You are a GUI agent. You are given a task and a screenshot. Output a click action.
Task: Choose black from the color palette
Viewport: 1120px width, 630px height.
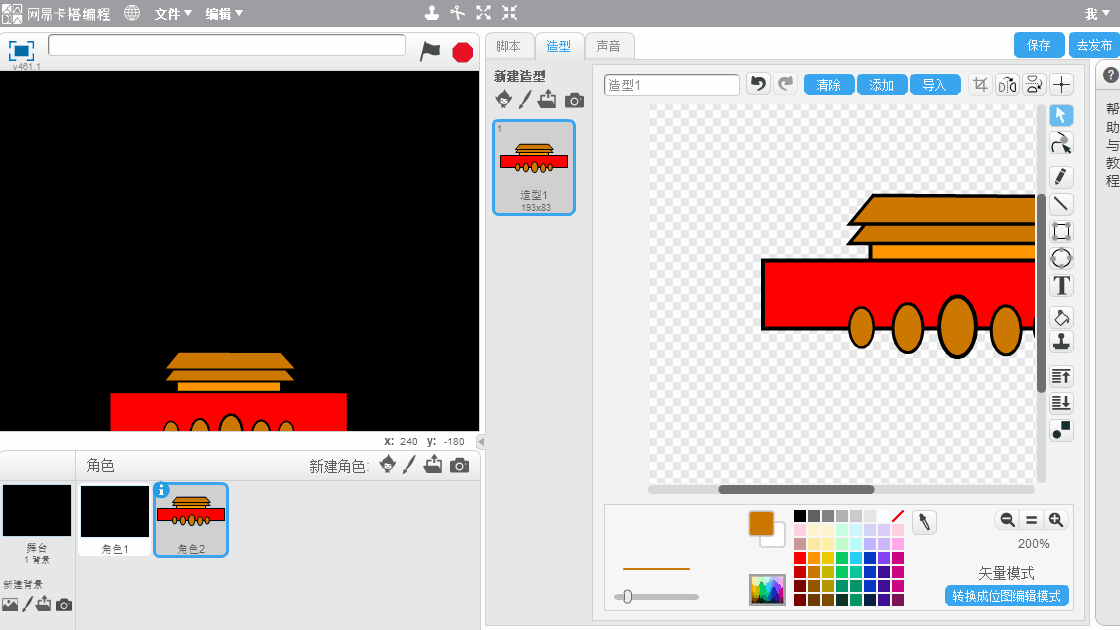(800, 516)
